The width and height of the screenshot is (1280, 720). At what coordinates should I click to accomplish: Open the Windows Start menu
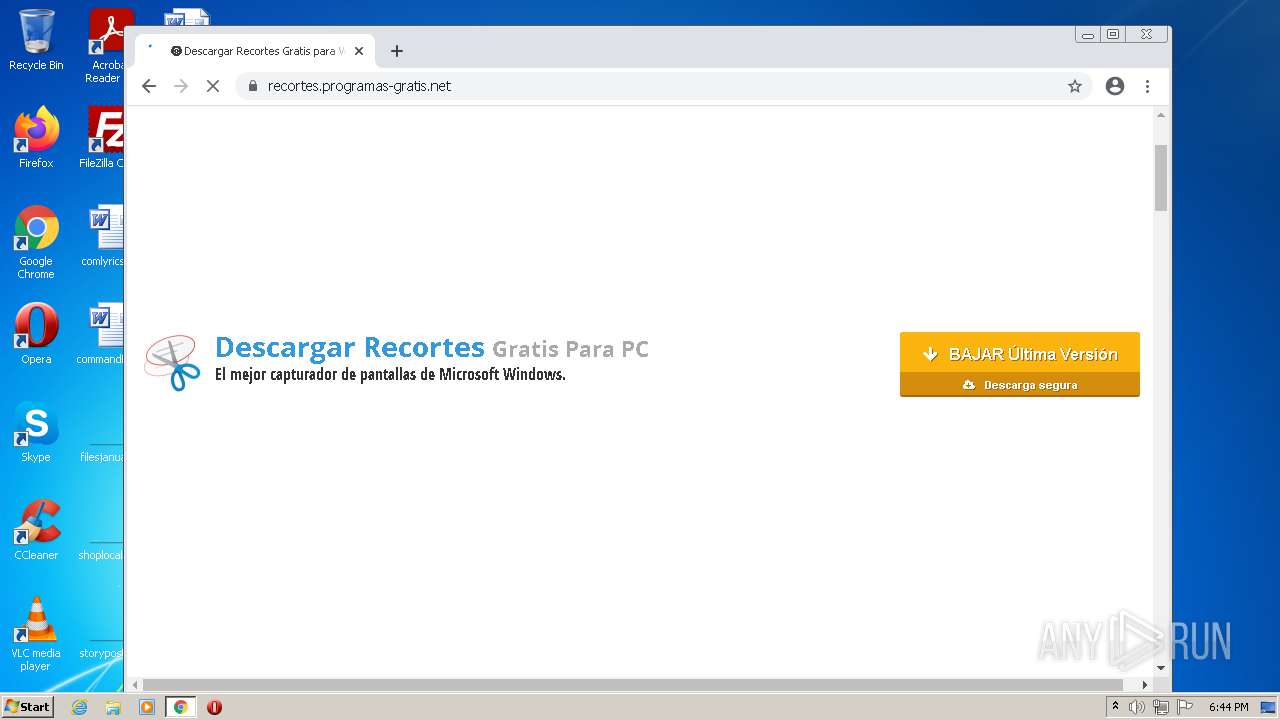tap(28, 707)
